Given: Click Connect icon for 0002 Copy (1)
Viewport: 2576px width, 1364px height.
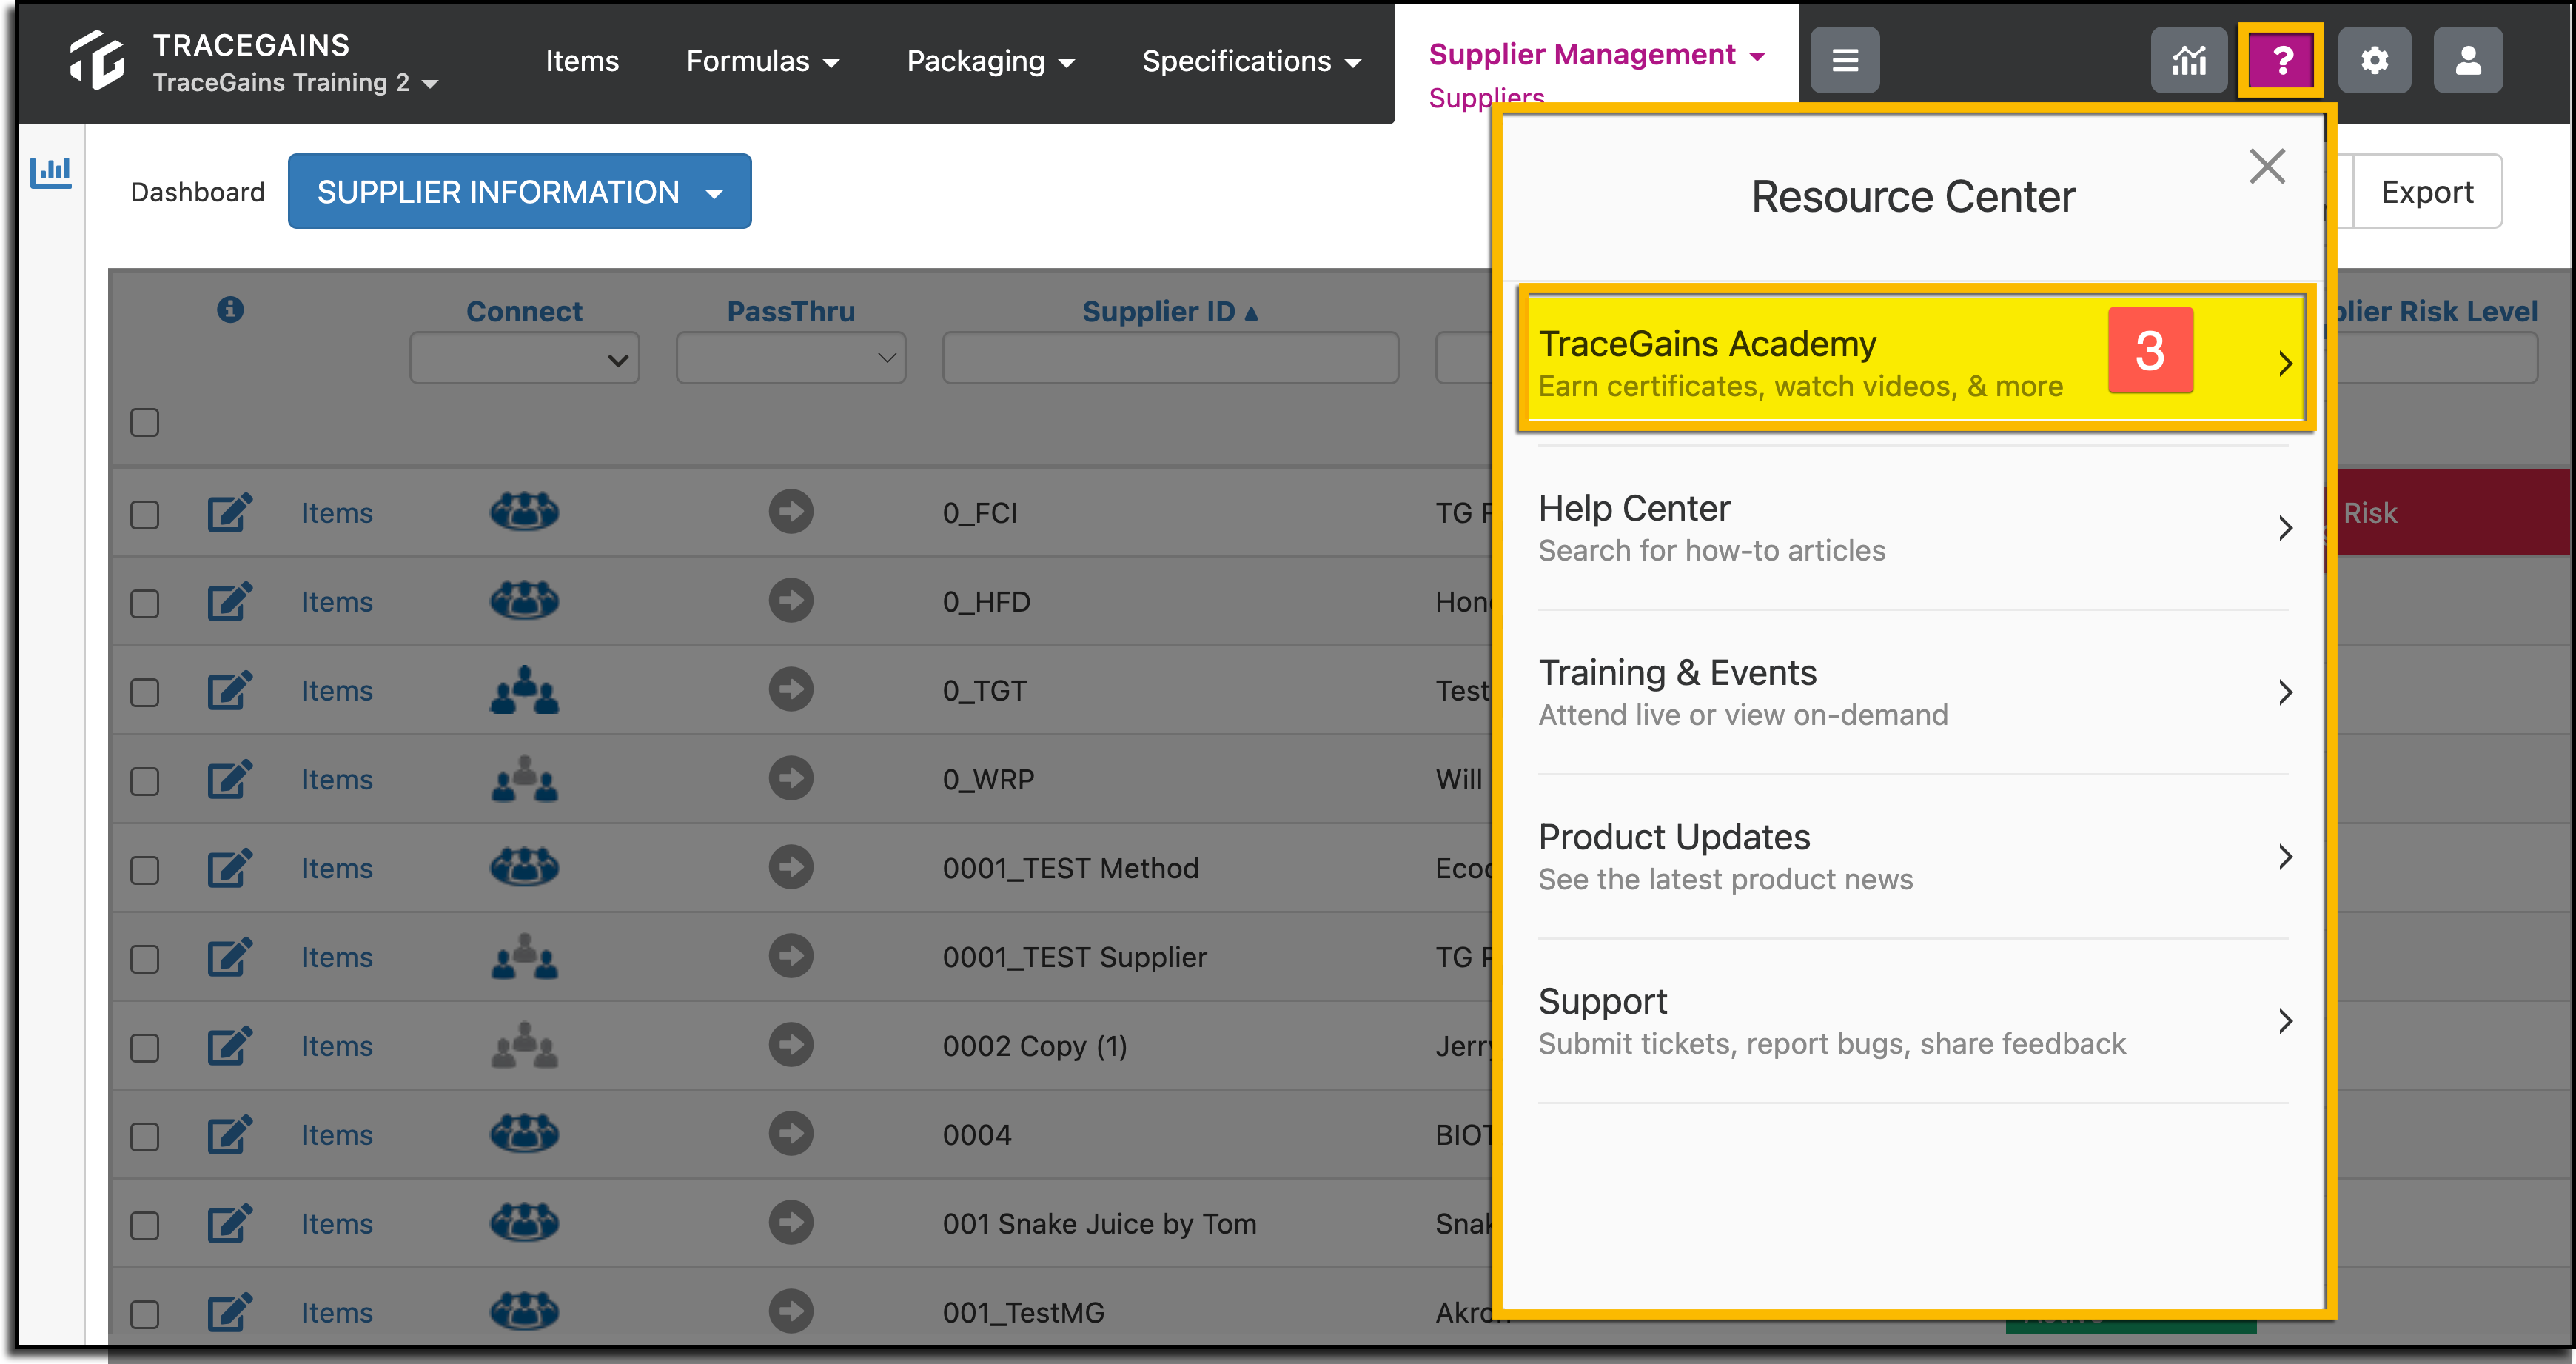Looking at the screenshot, I should [524, 1045].
